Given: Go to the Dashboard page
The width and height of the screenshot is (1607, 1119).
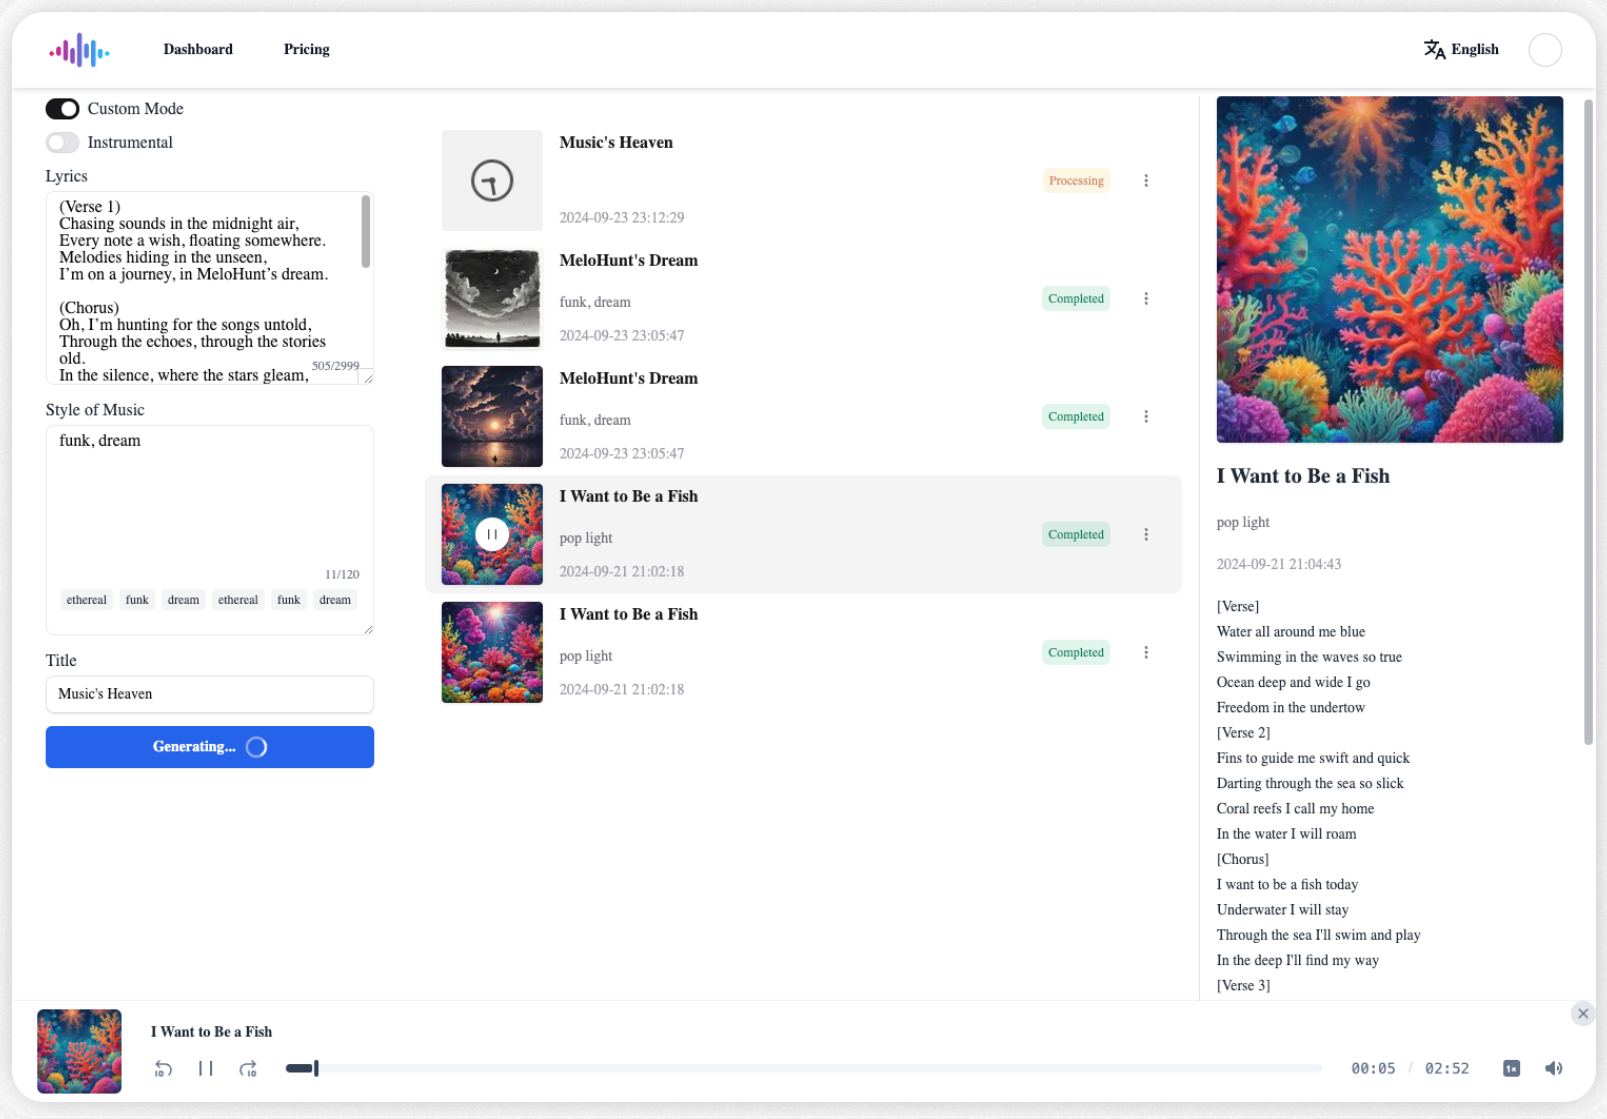Looking at the screenshot, I should 197,49.
